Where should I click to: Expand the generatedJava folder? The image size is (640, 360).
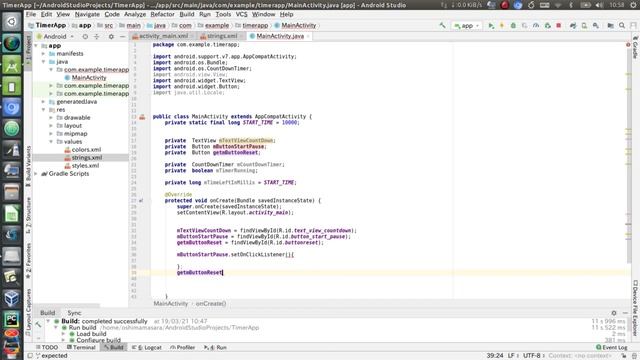click(44, 102)
